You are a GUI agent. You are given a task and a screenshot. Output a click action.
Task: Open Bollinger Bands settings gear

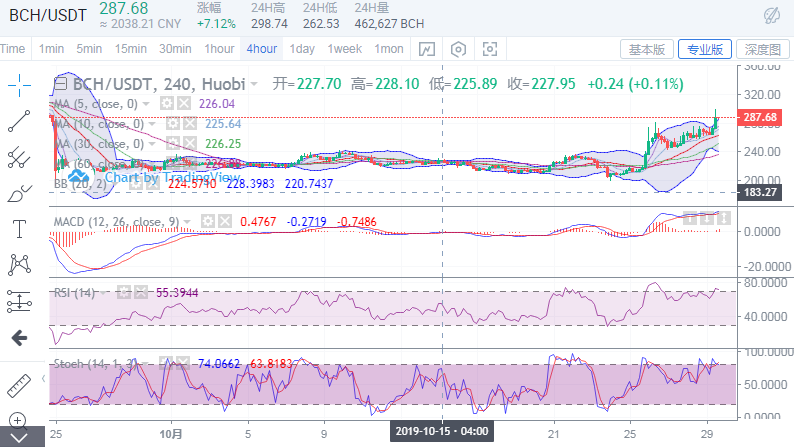click(135, 183)
